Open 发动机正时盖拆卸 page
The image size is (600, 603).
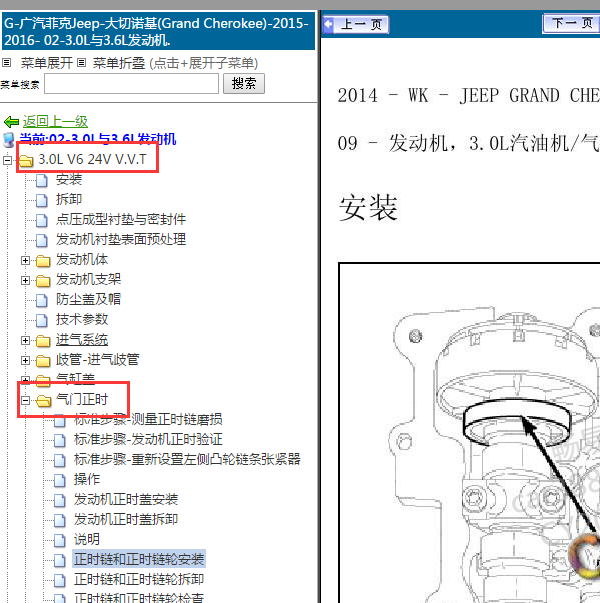point(126,520)
